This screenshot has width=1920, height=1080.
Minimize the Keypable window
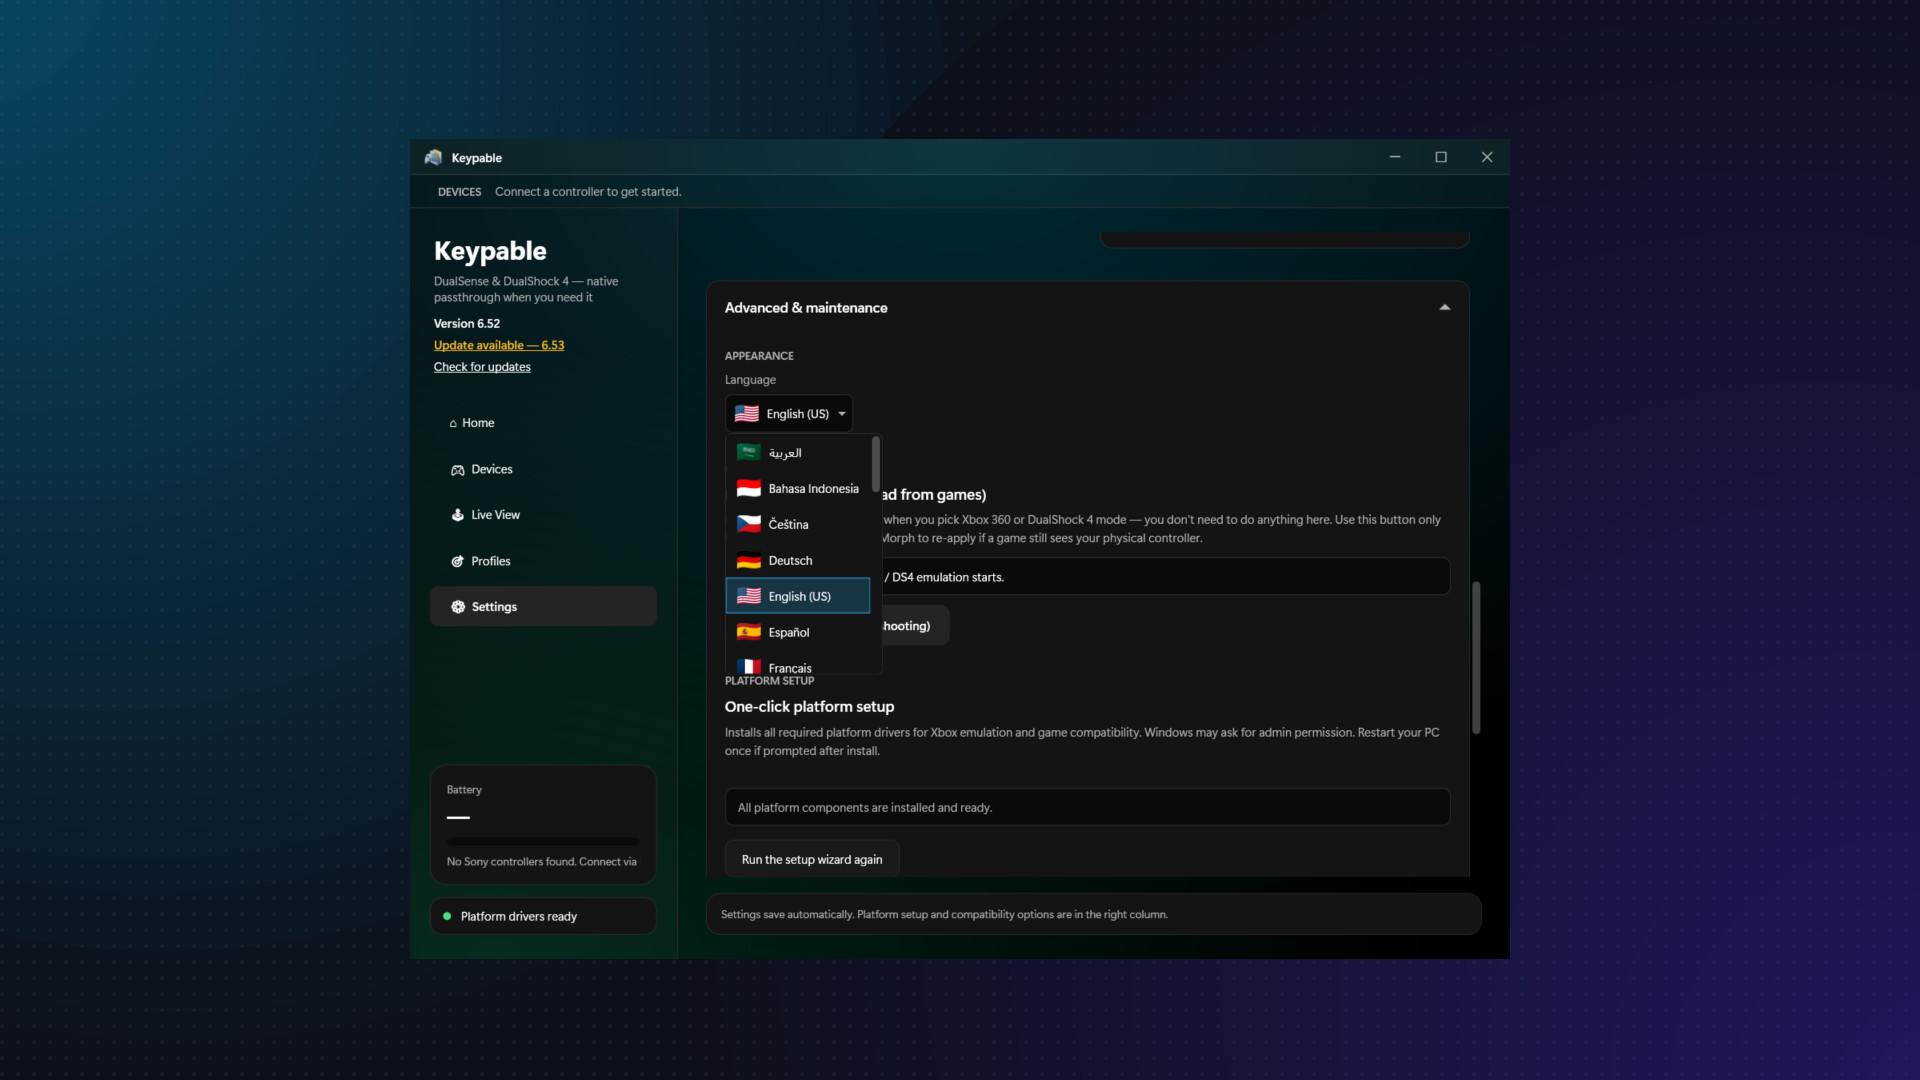click(1395, 157)
